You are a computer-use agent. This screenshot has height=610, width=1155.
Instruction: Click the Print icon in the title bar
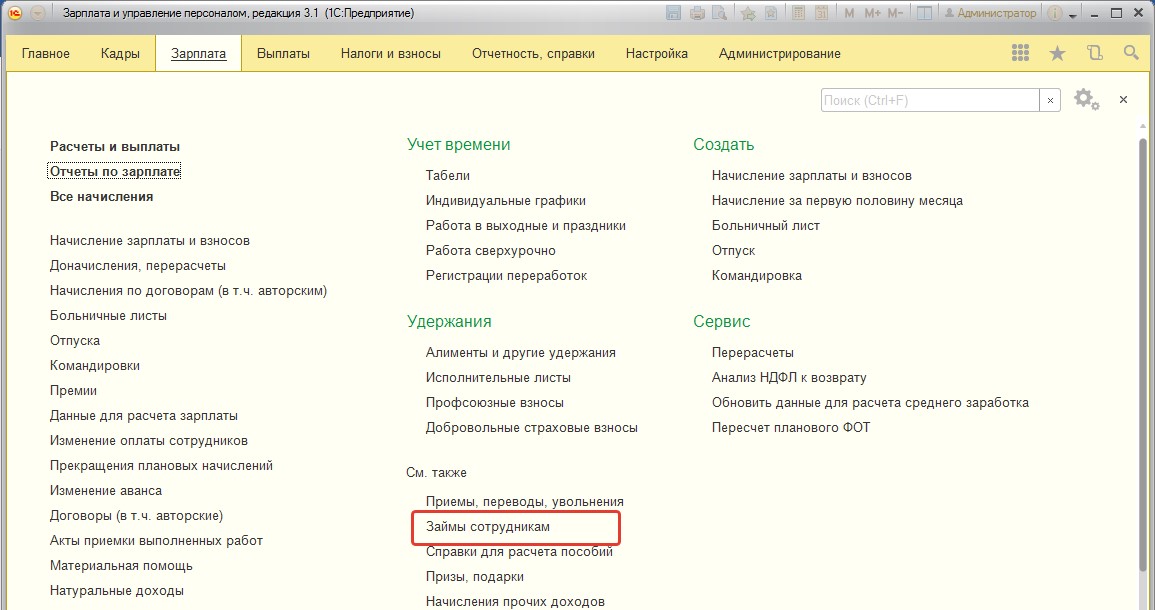point(697,13)
